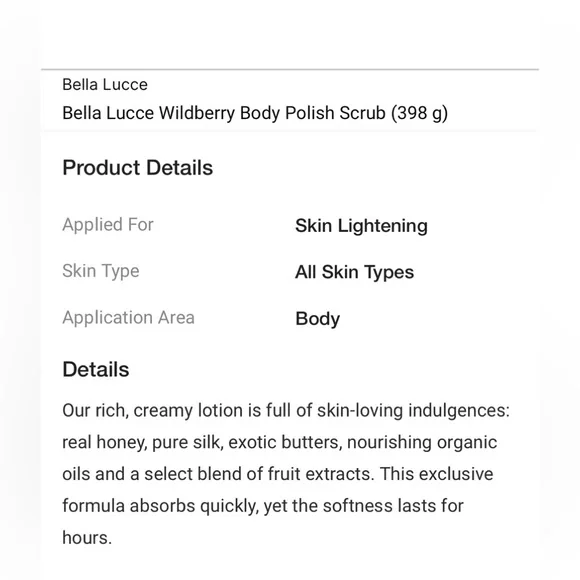This screenshot has width=580, height=580.
Task: Click the Skin Type label
Action: pos(101,271)
